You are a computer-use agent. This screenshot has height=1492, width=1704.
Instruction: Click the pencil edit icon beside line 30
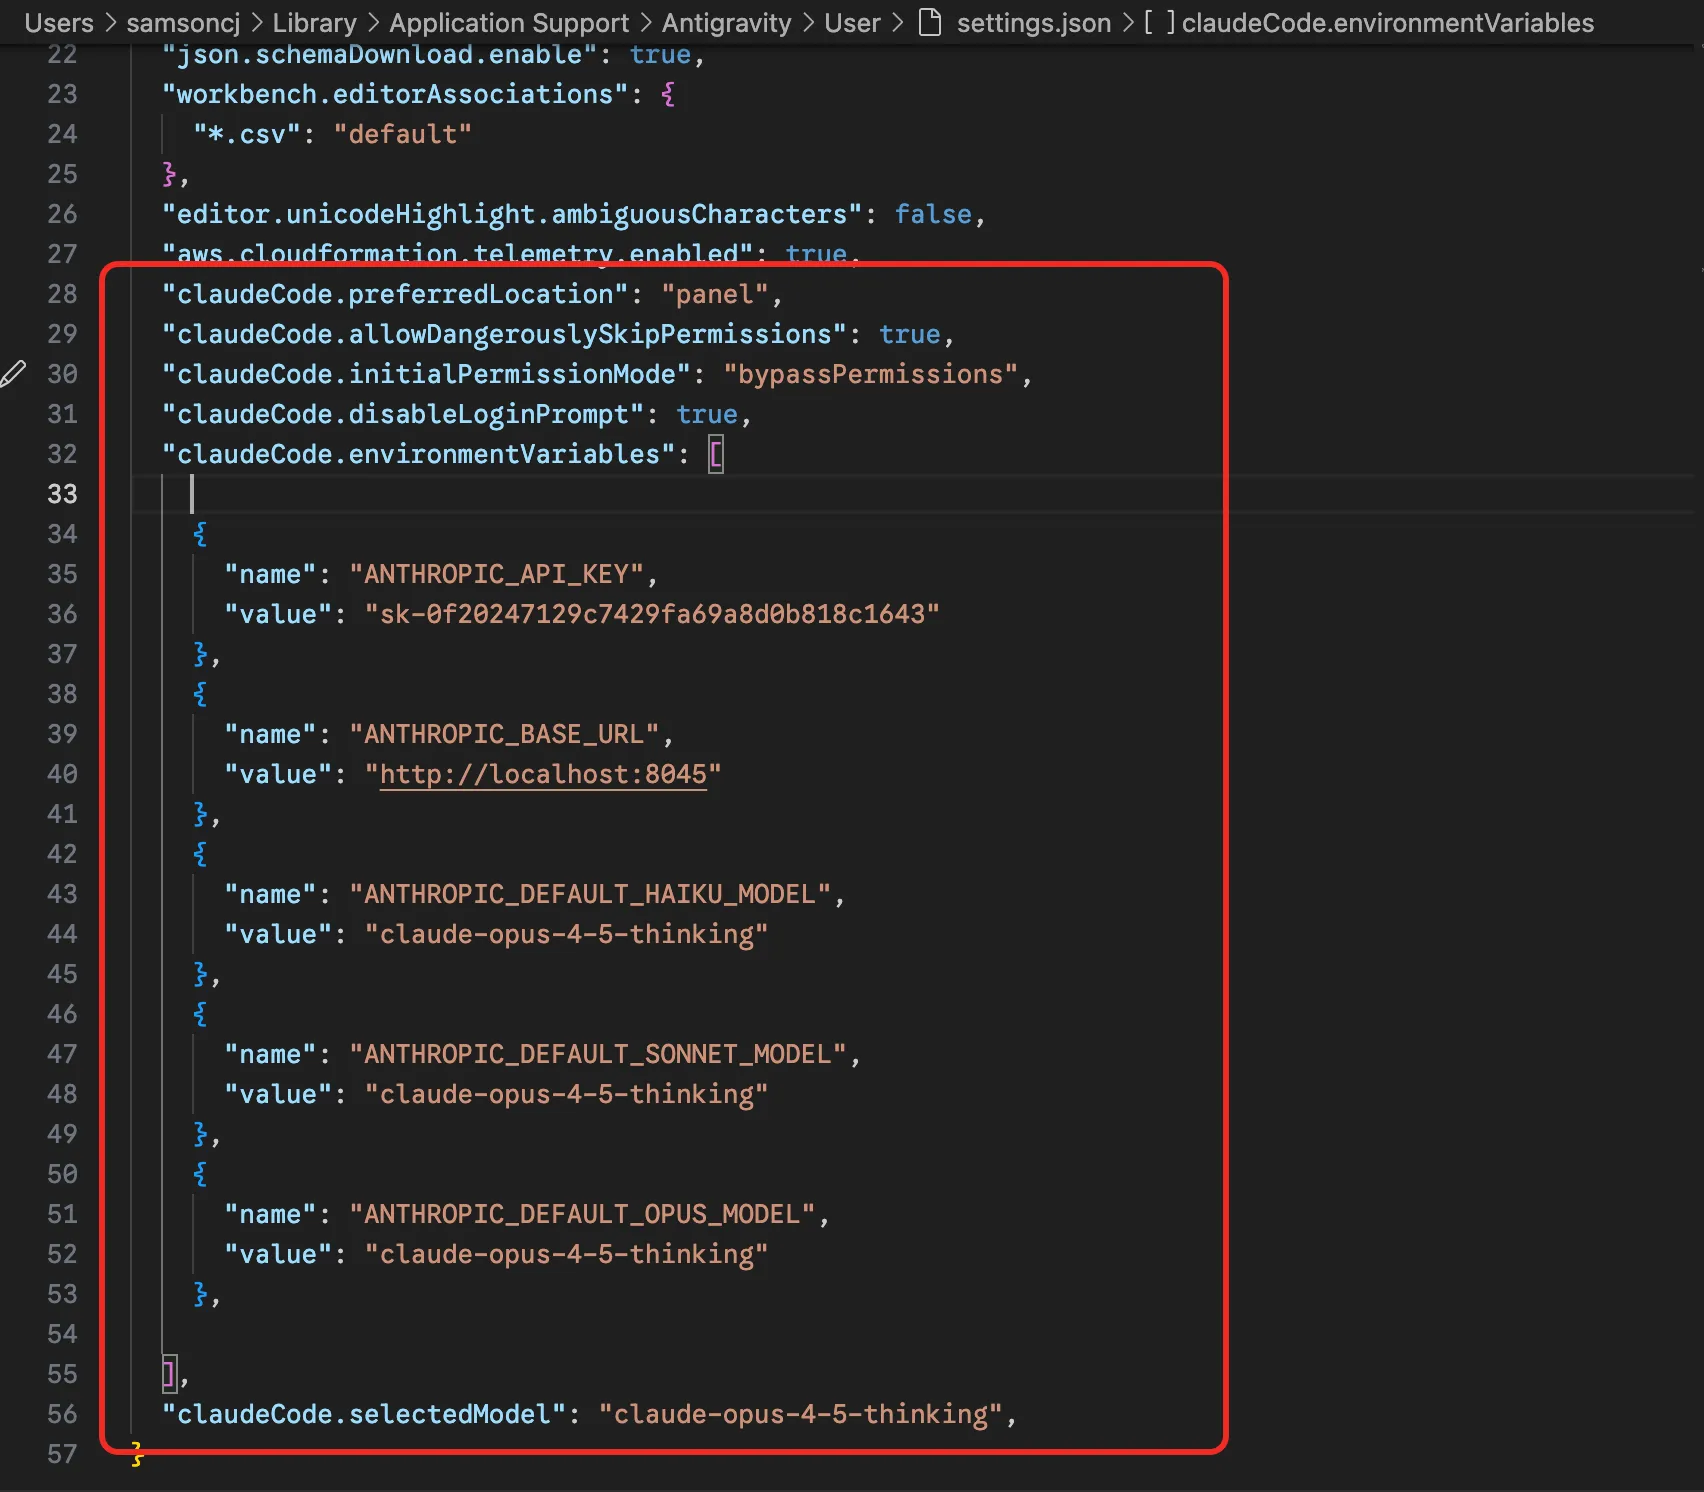tap(13, 374)
